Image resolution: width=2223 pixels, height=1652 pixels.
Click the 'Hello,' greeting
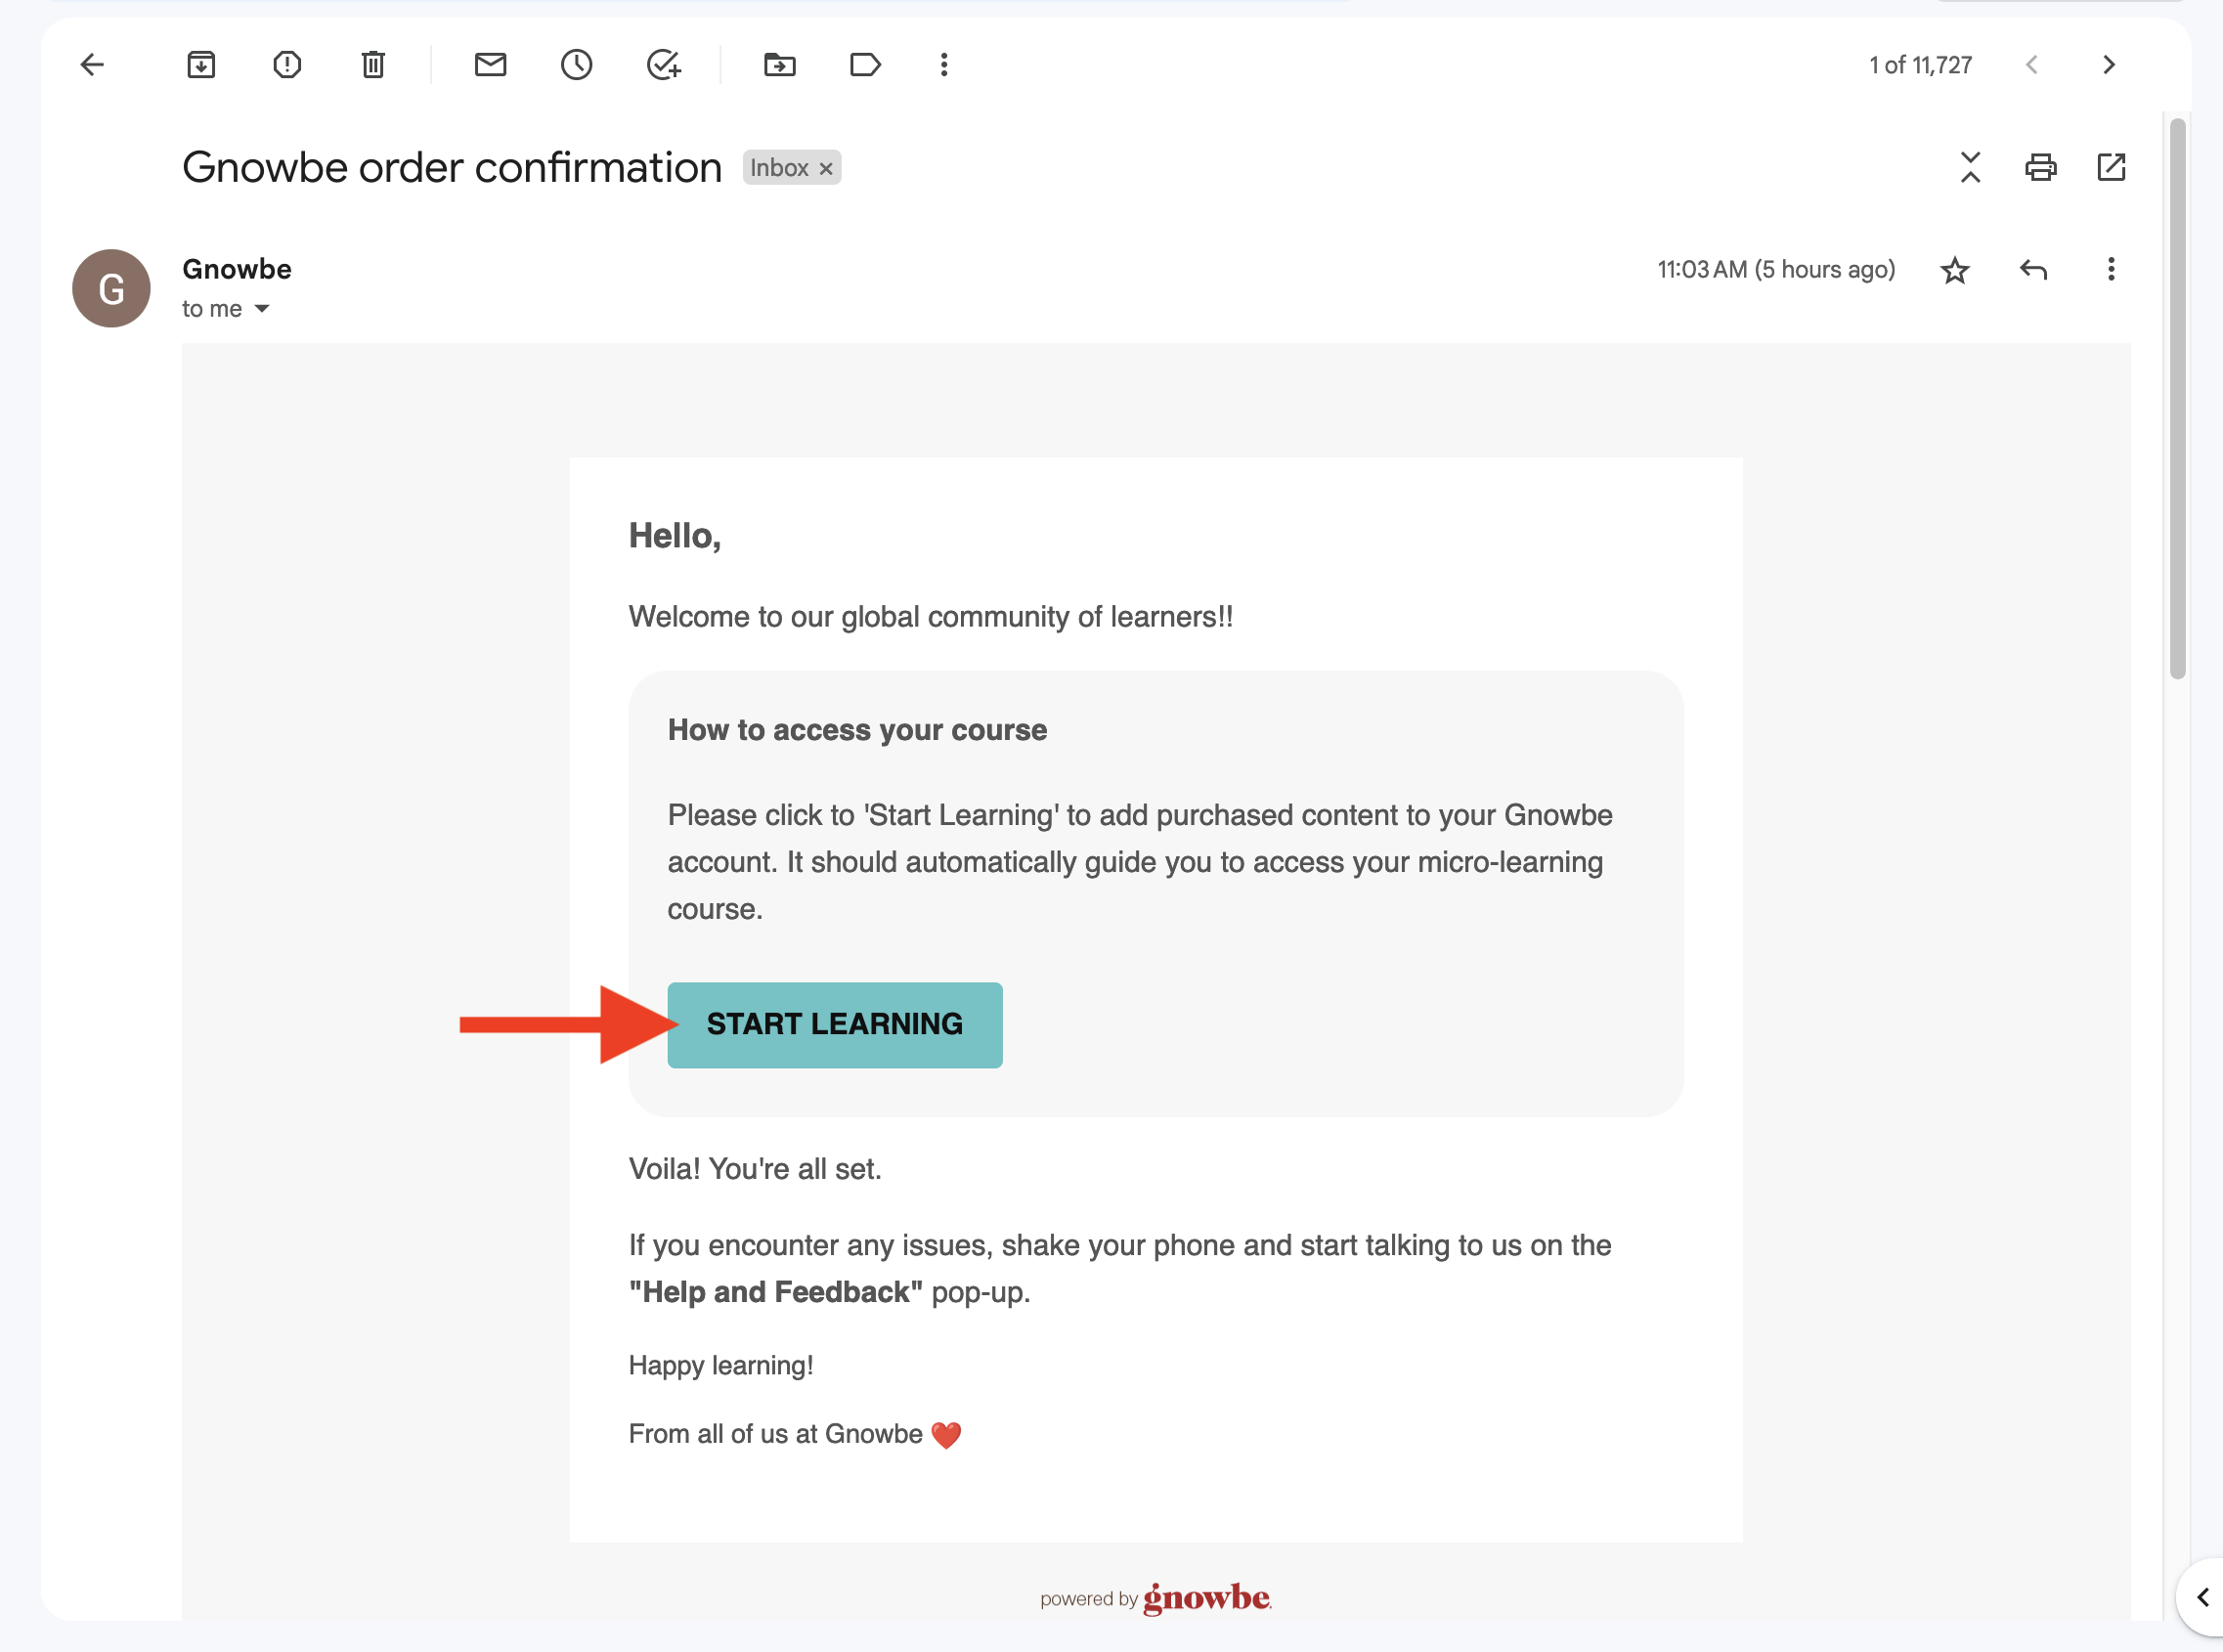coord(675,536)
